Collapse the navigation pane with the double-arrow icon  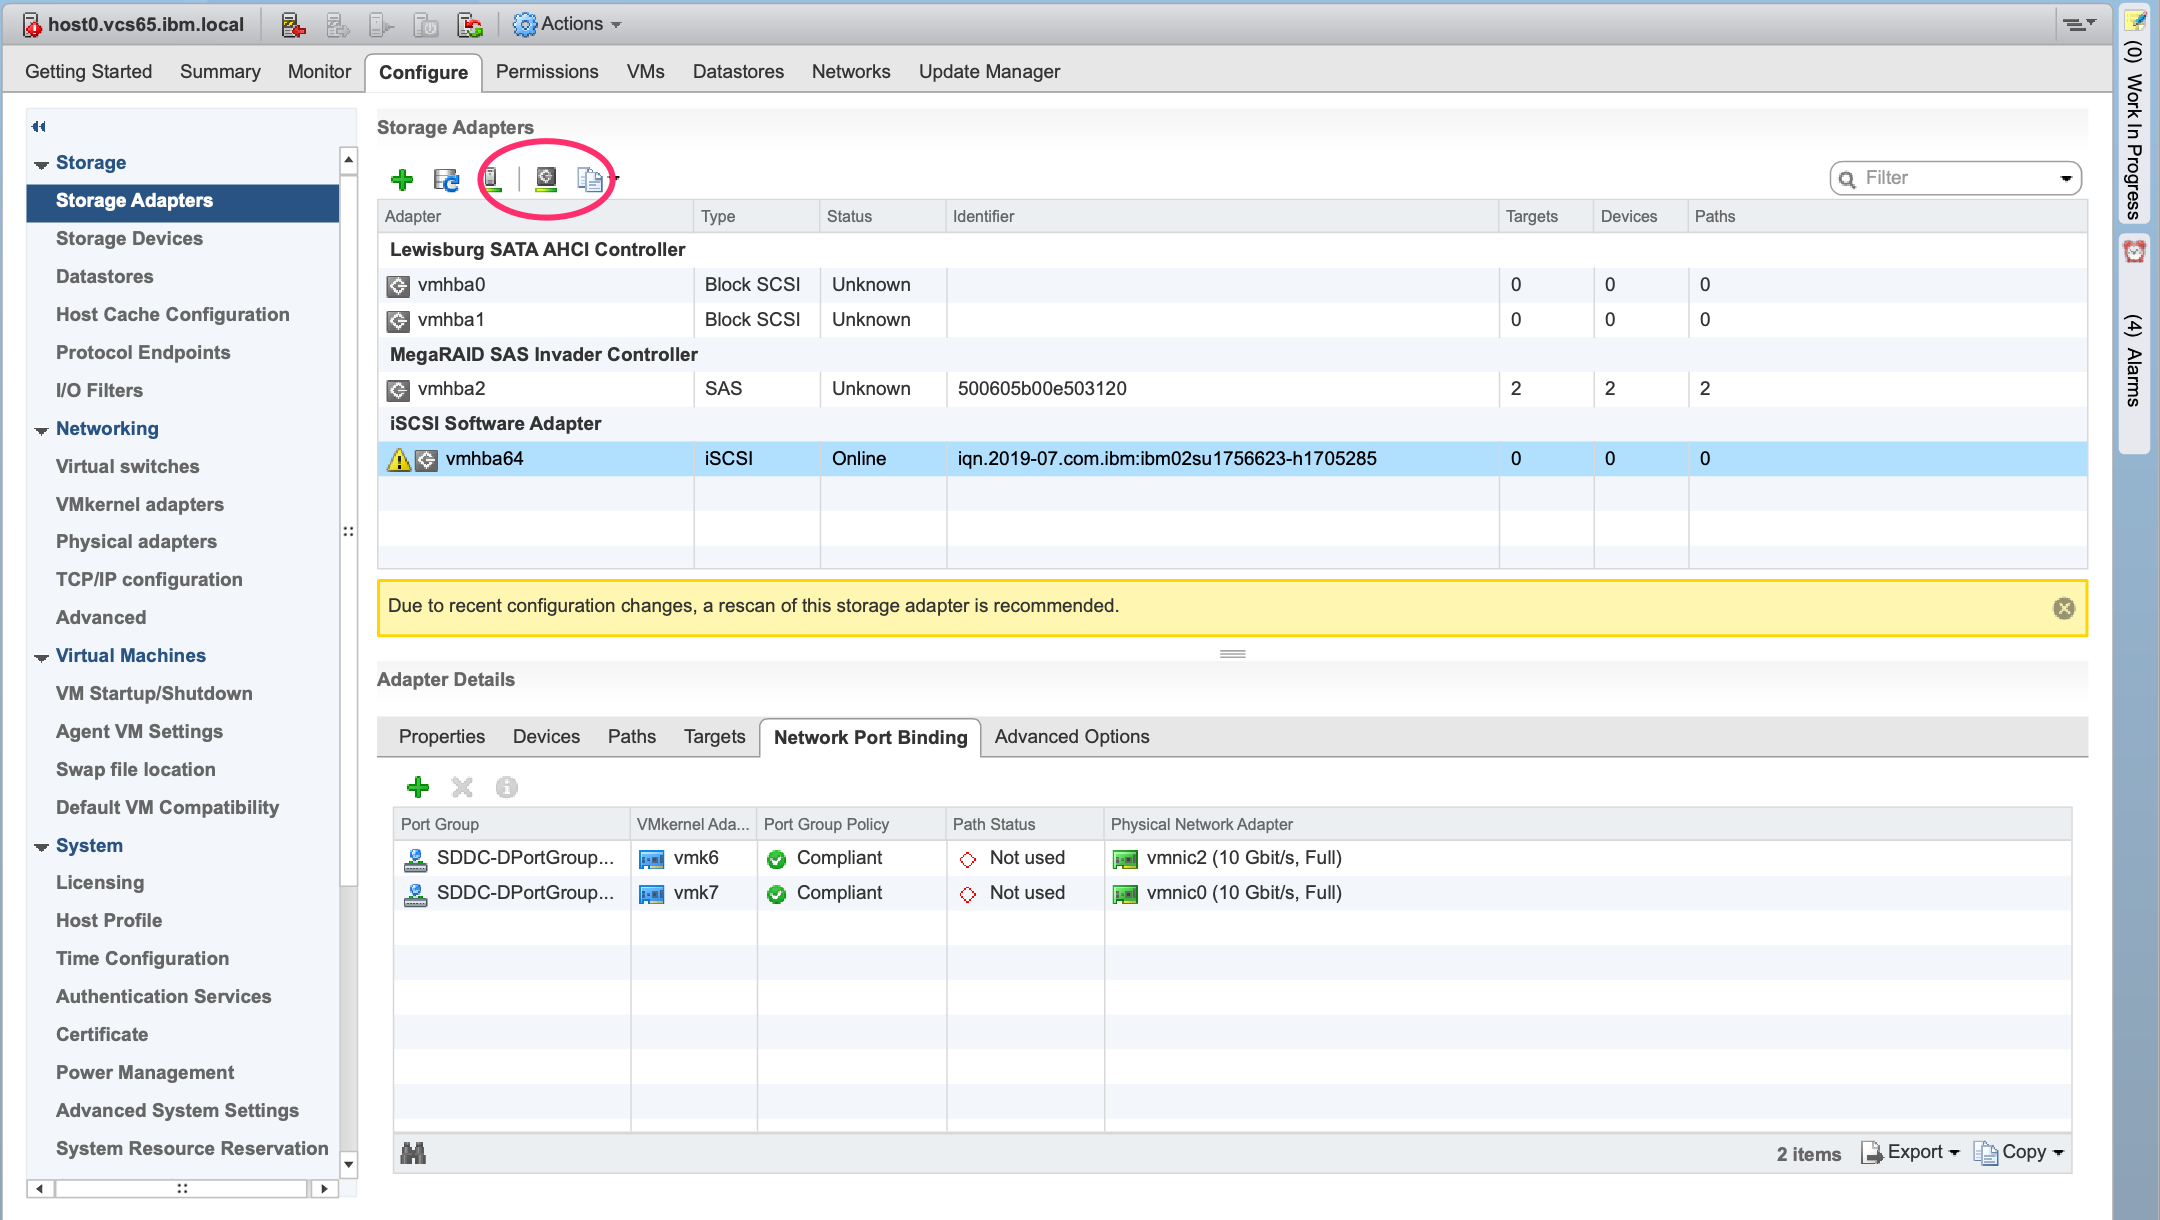click(39, 126)
